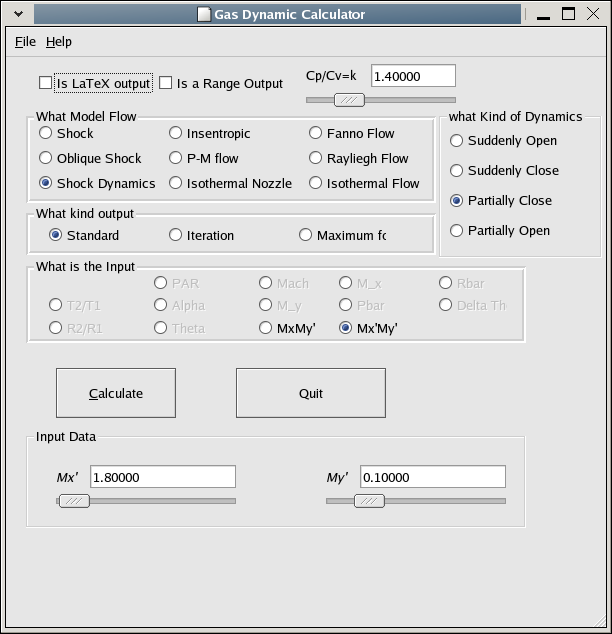
Task: Open the File menu
Action: (x=25, y=42)
